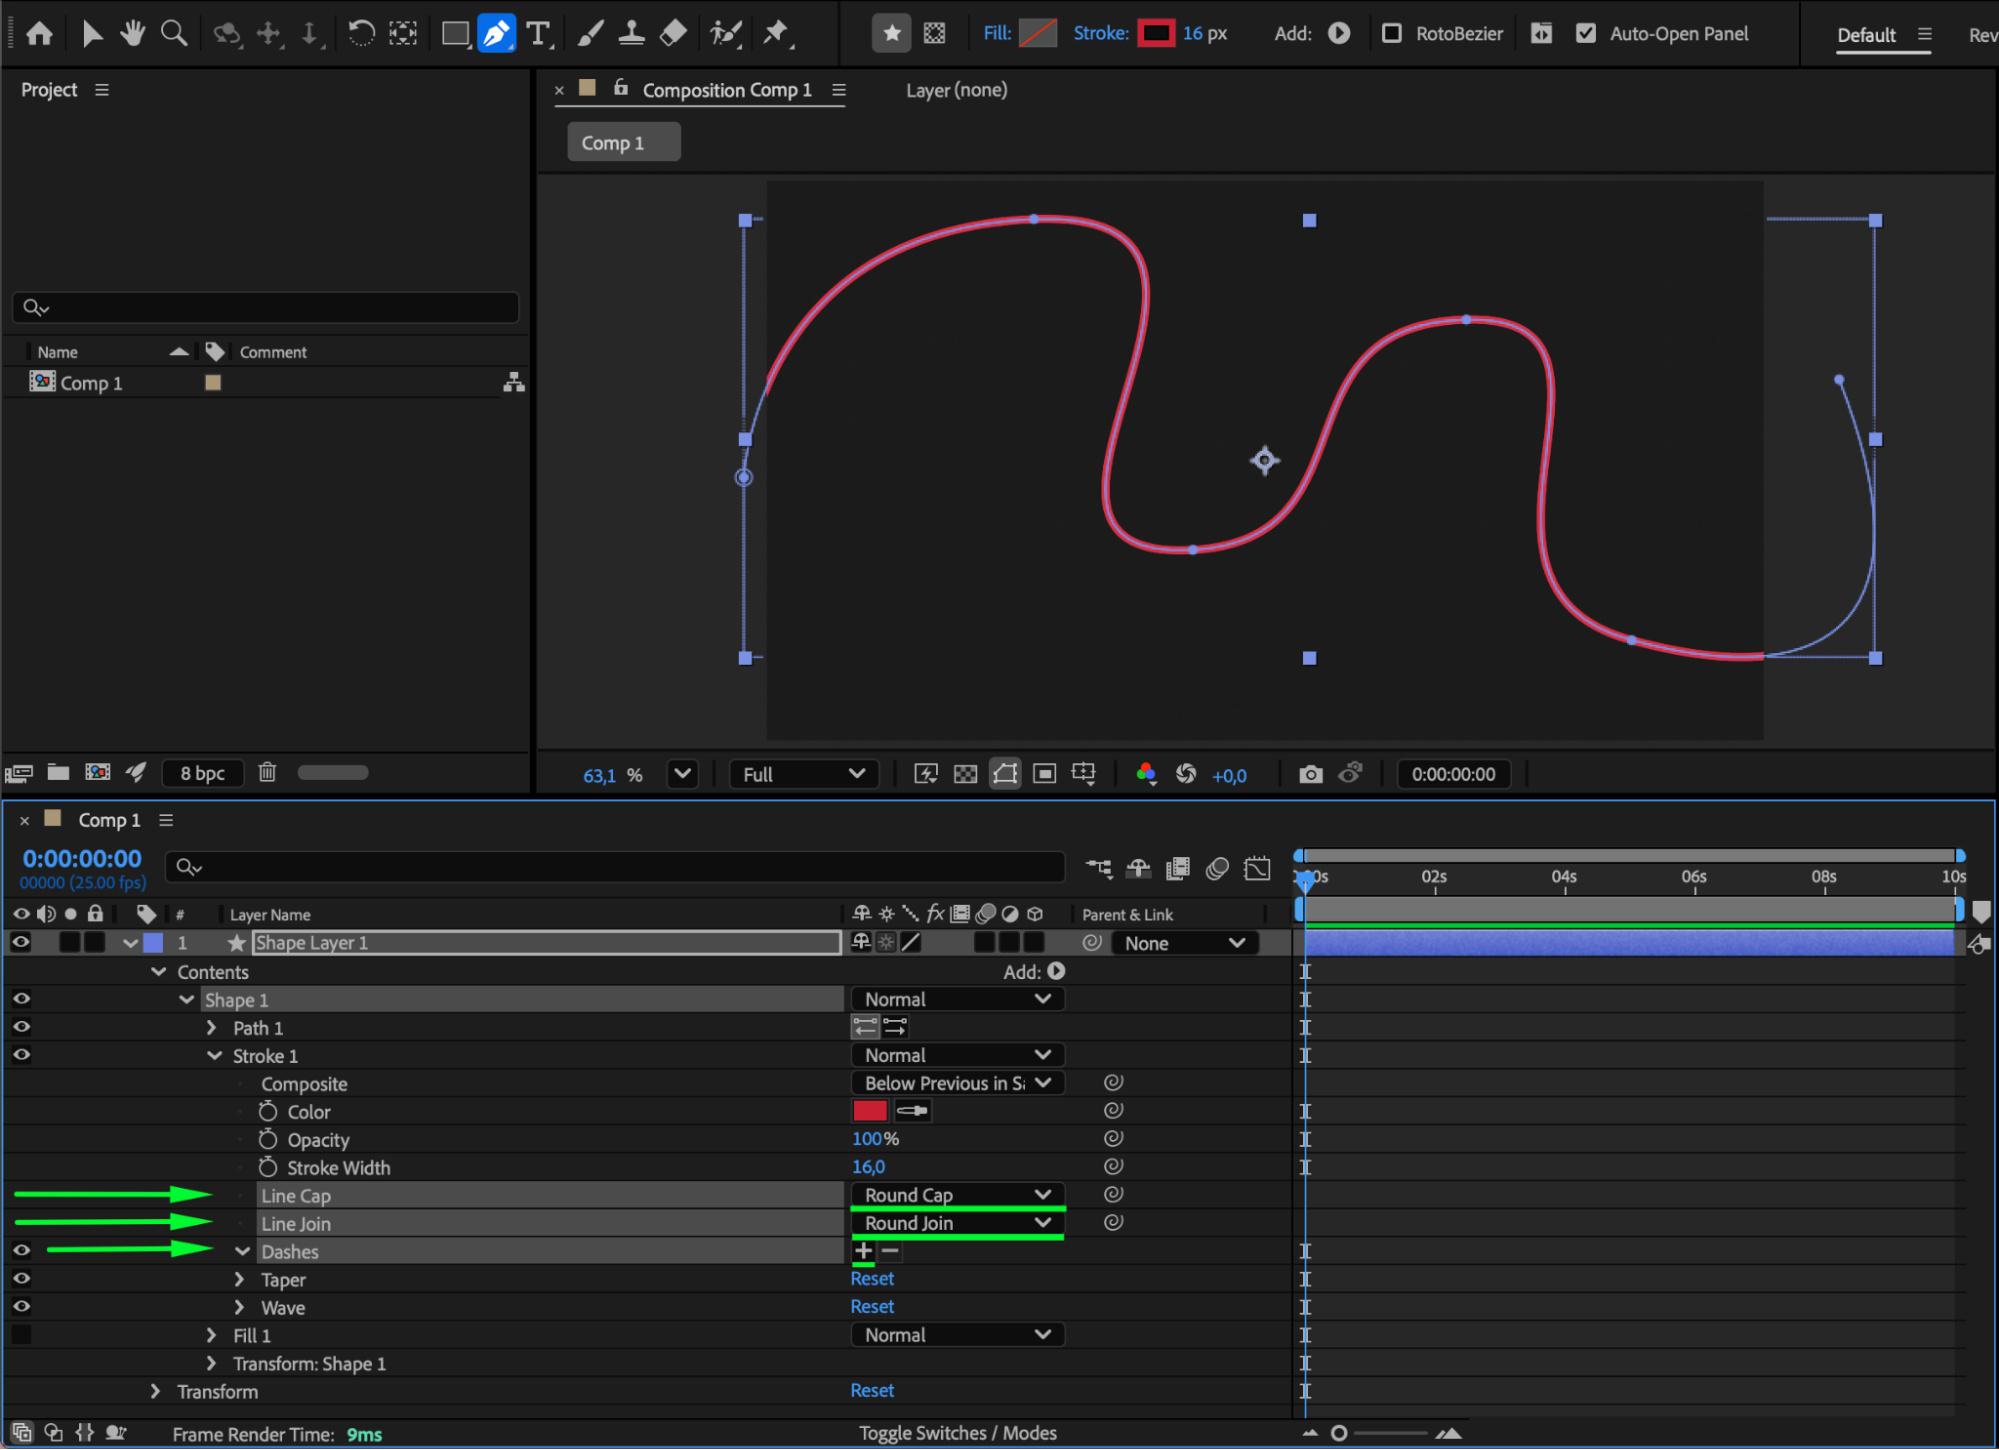Select the Type tool
The width and height of the screenshot is (1999, 1450).
pos(539,34)
